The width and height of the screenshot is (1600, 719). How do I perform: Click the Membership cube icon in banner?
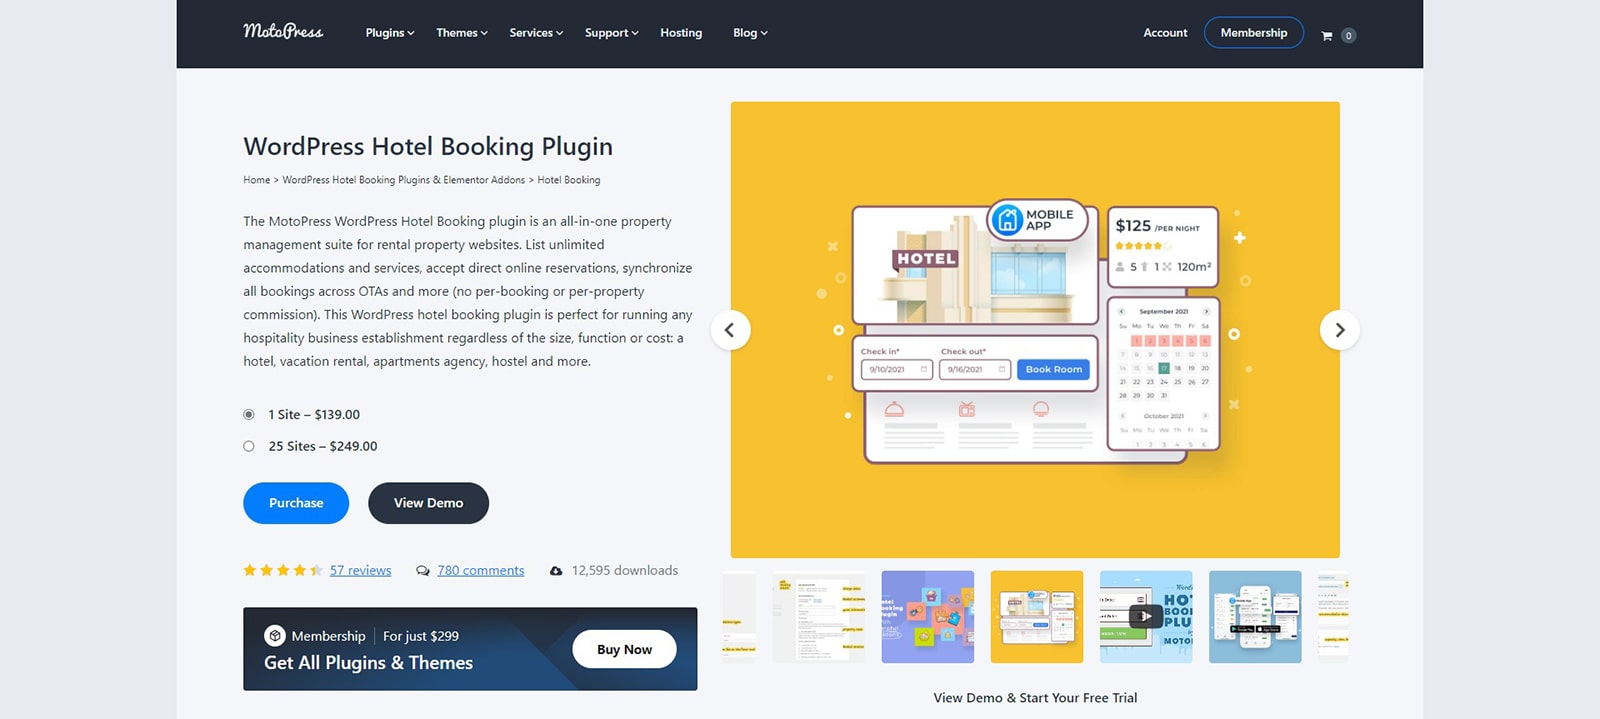[x=275, y=636]
